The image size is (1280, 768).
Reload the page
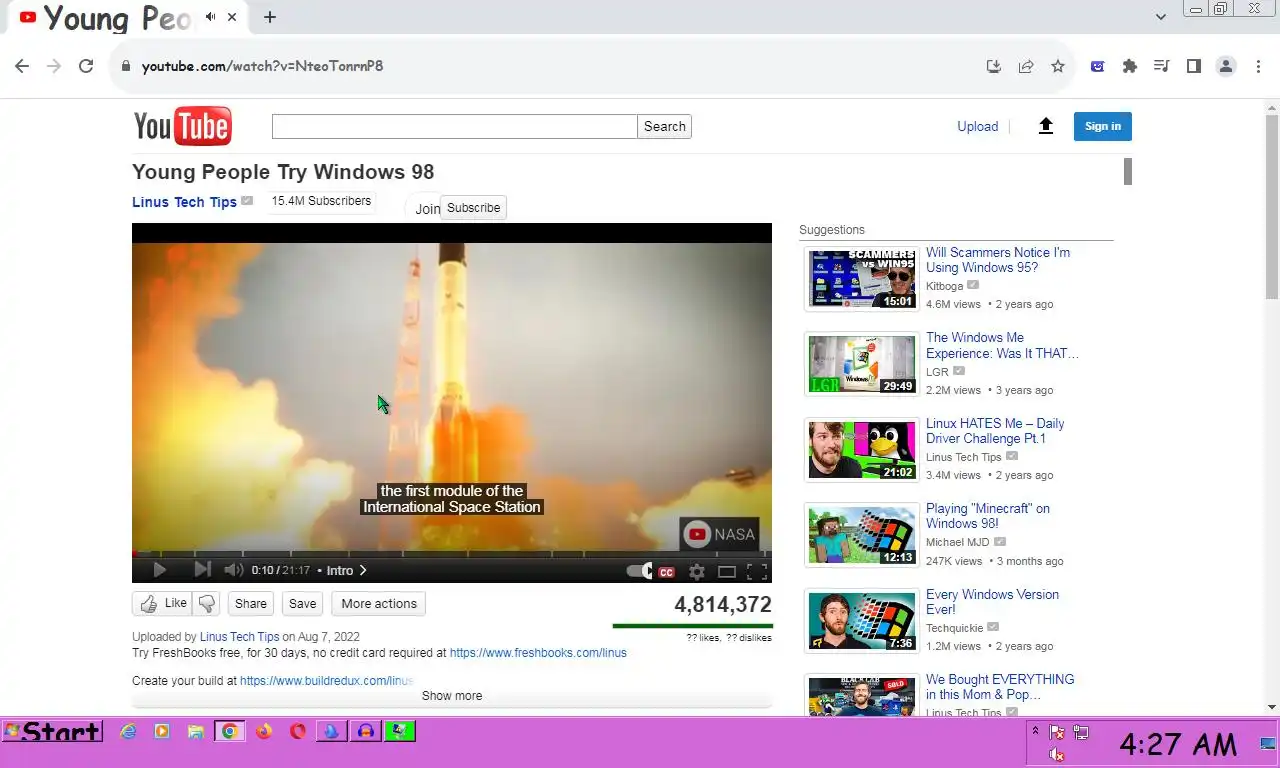pyautogui.click(x=86, y=66)
